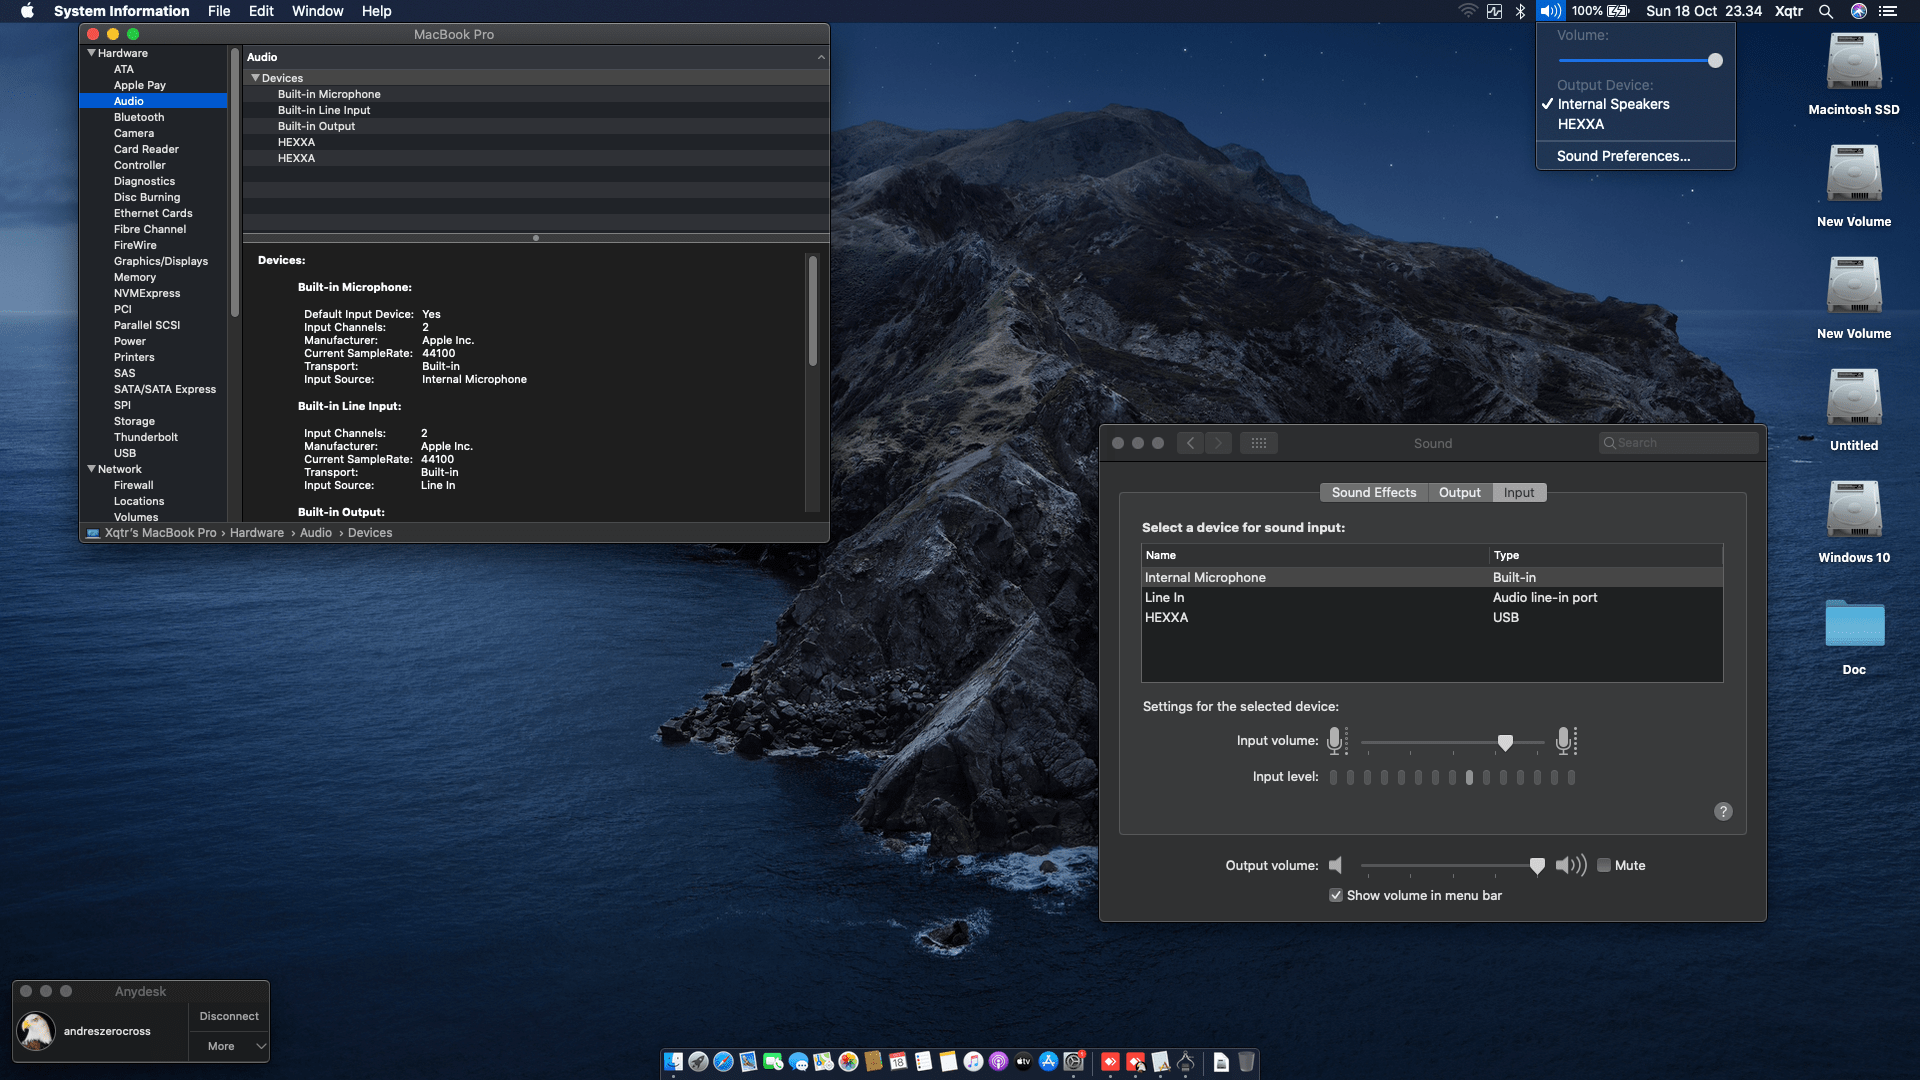This screenshot has width=1920, height=1080.
Task: Open Calendar from the dock
Action: point(898,1062)
